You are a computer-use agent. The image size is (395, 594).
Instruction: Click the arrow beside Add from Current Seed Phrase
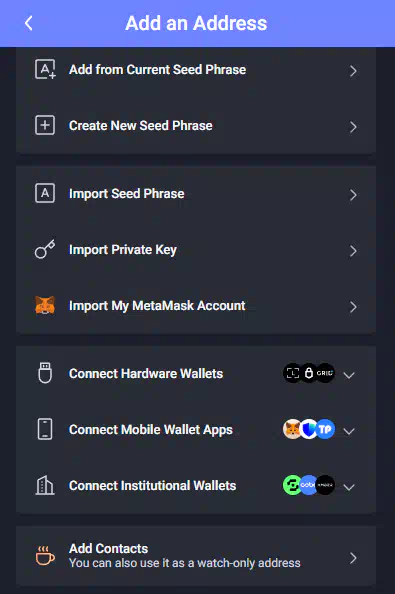point(353,71)
